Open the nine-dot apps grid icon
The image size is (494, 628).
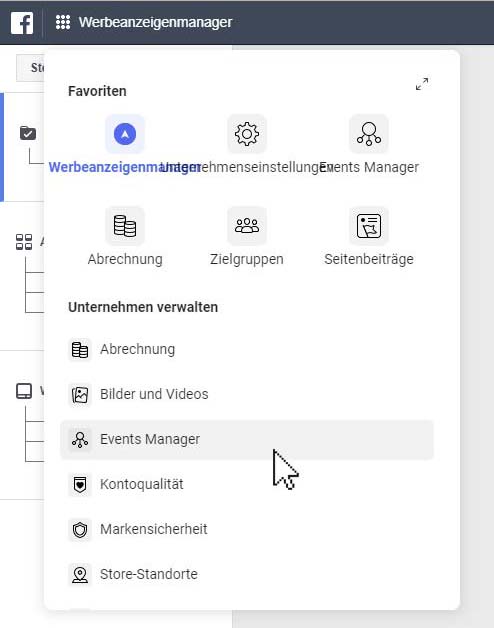pyautogui.click(x=63, y=22)
